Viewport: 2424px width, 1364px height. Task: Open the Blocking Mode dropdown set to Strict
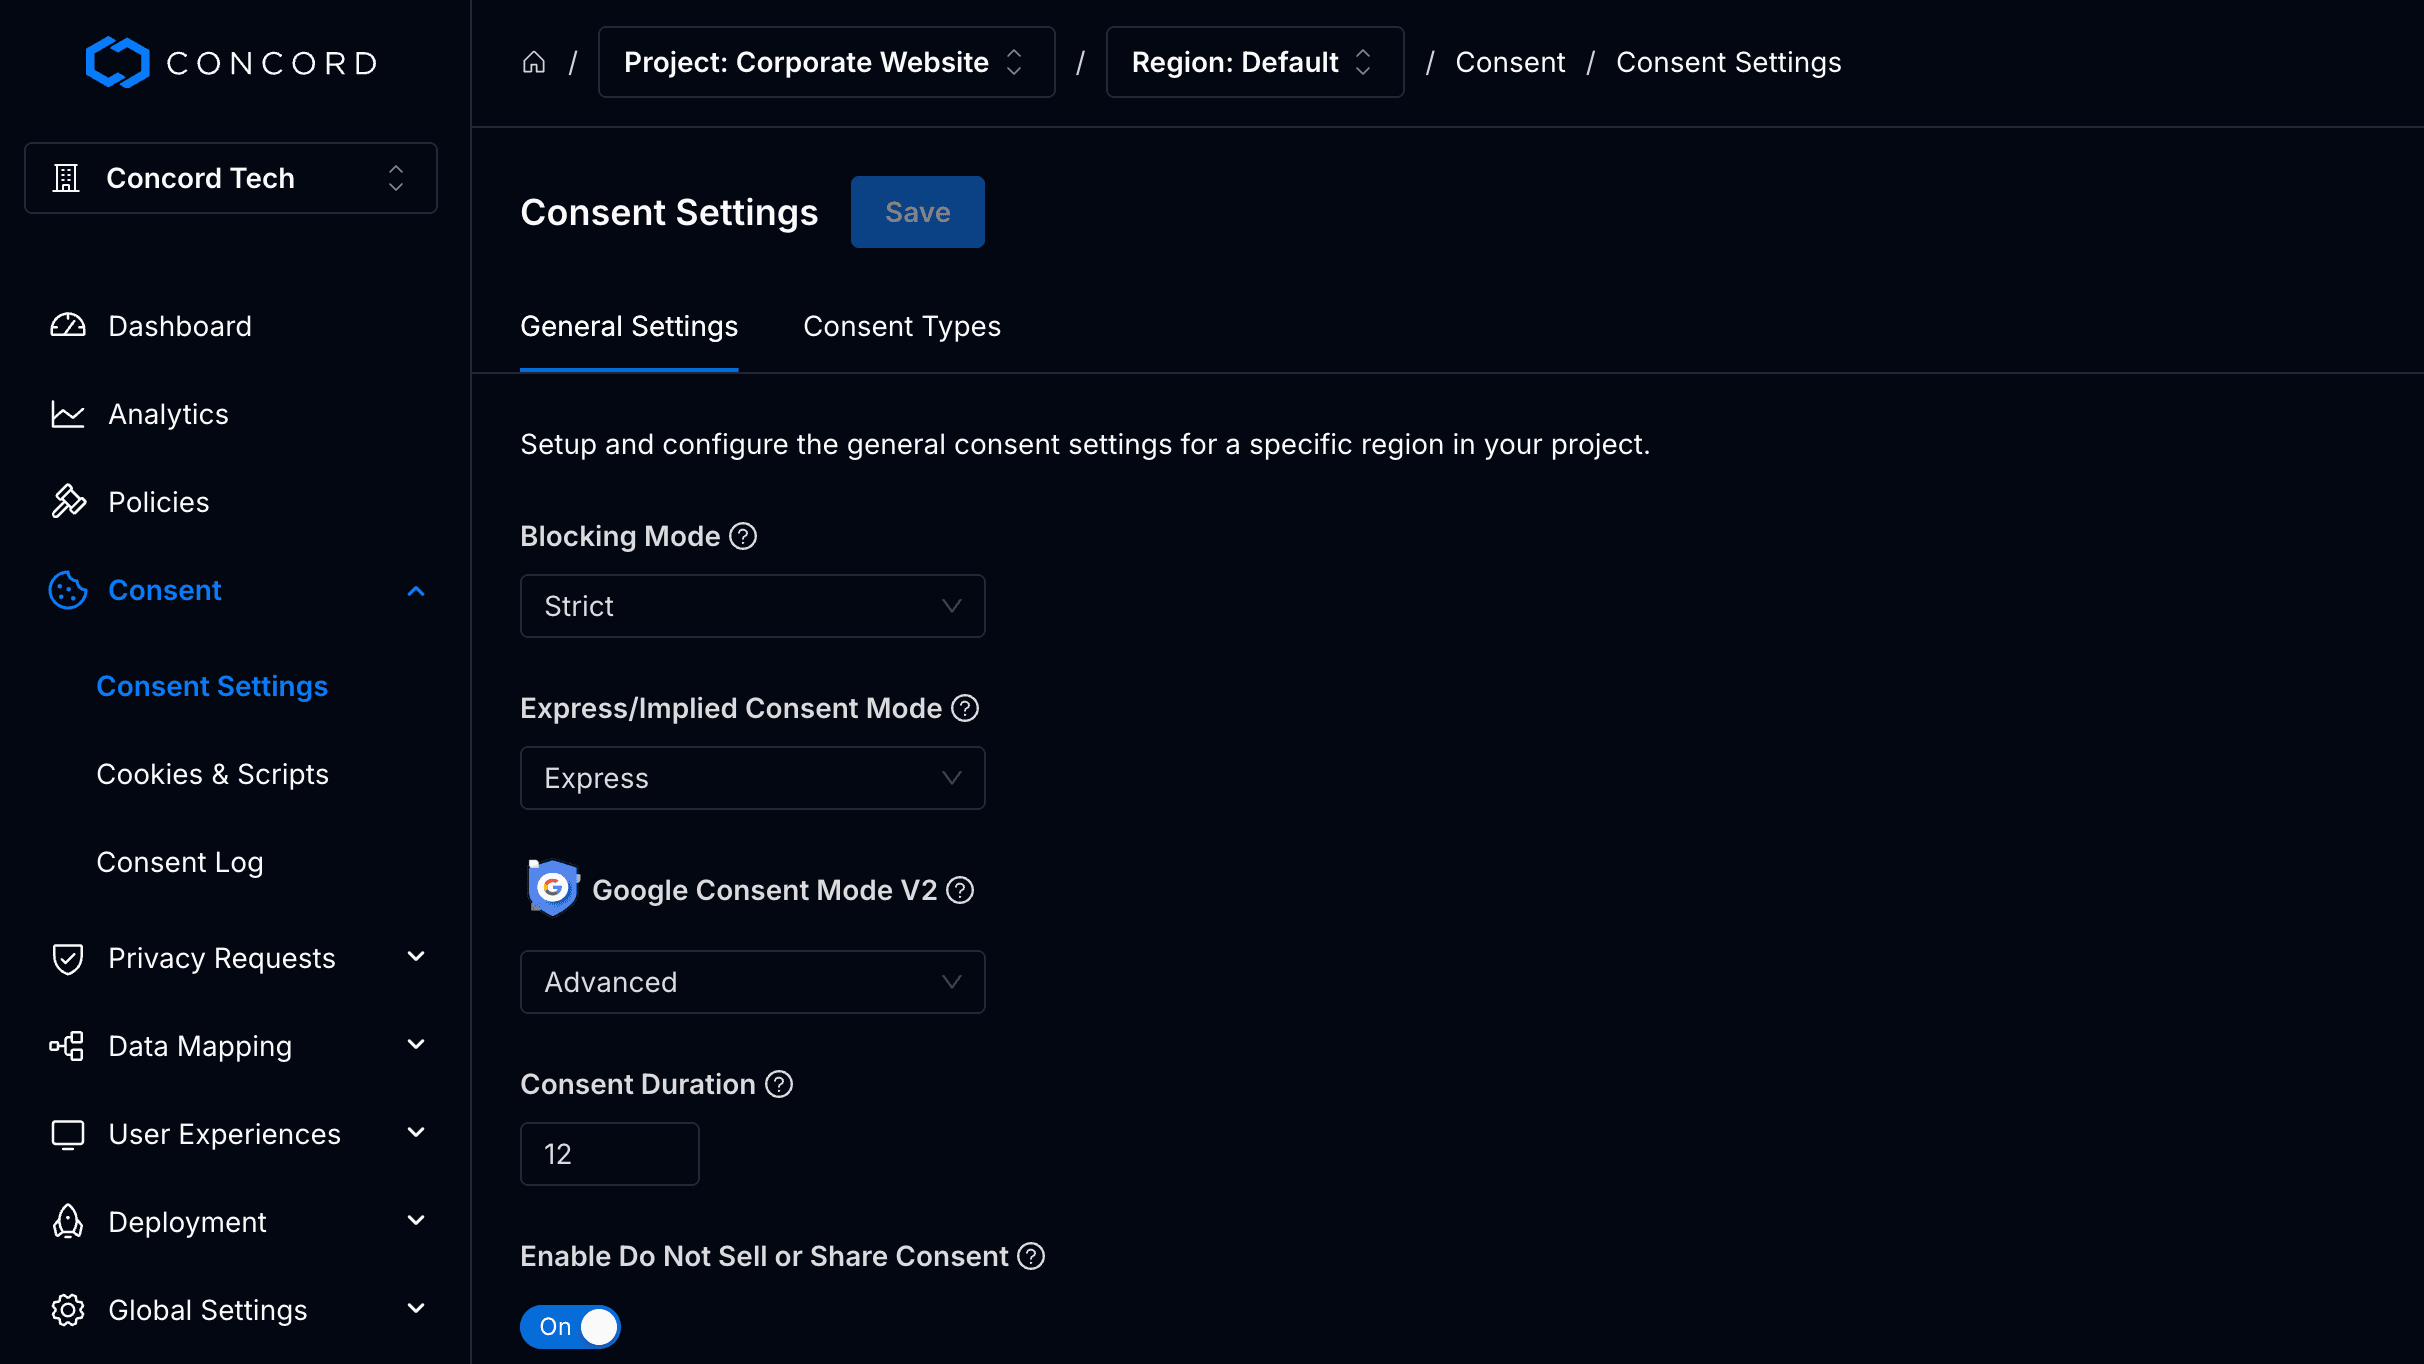click(752, 605)
